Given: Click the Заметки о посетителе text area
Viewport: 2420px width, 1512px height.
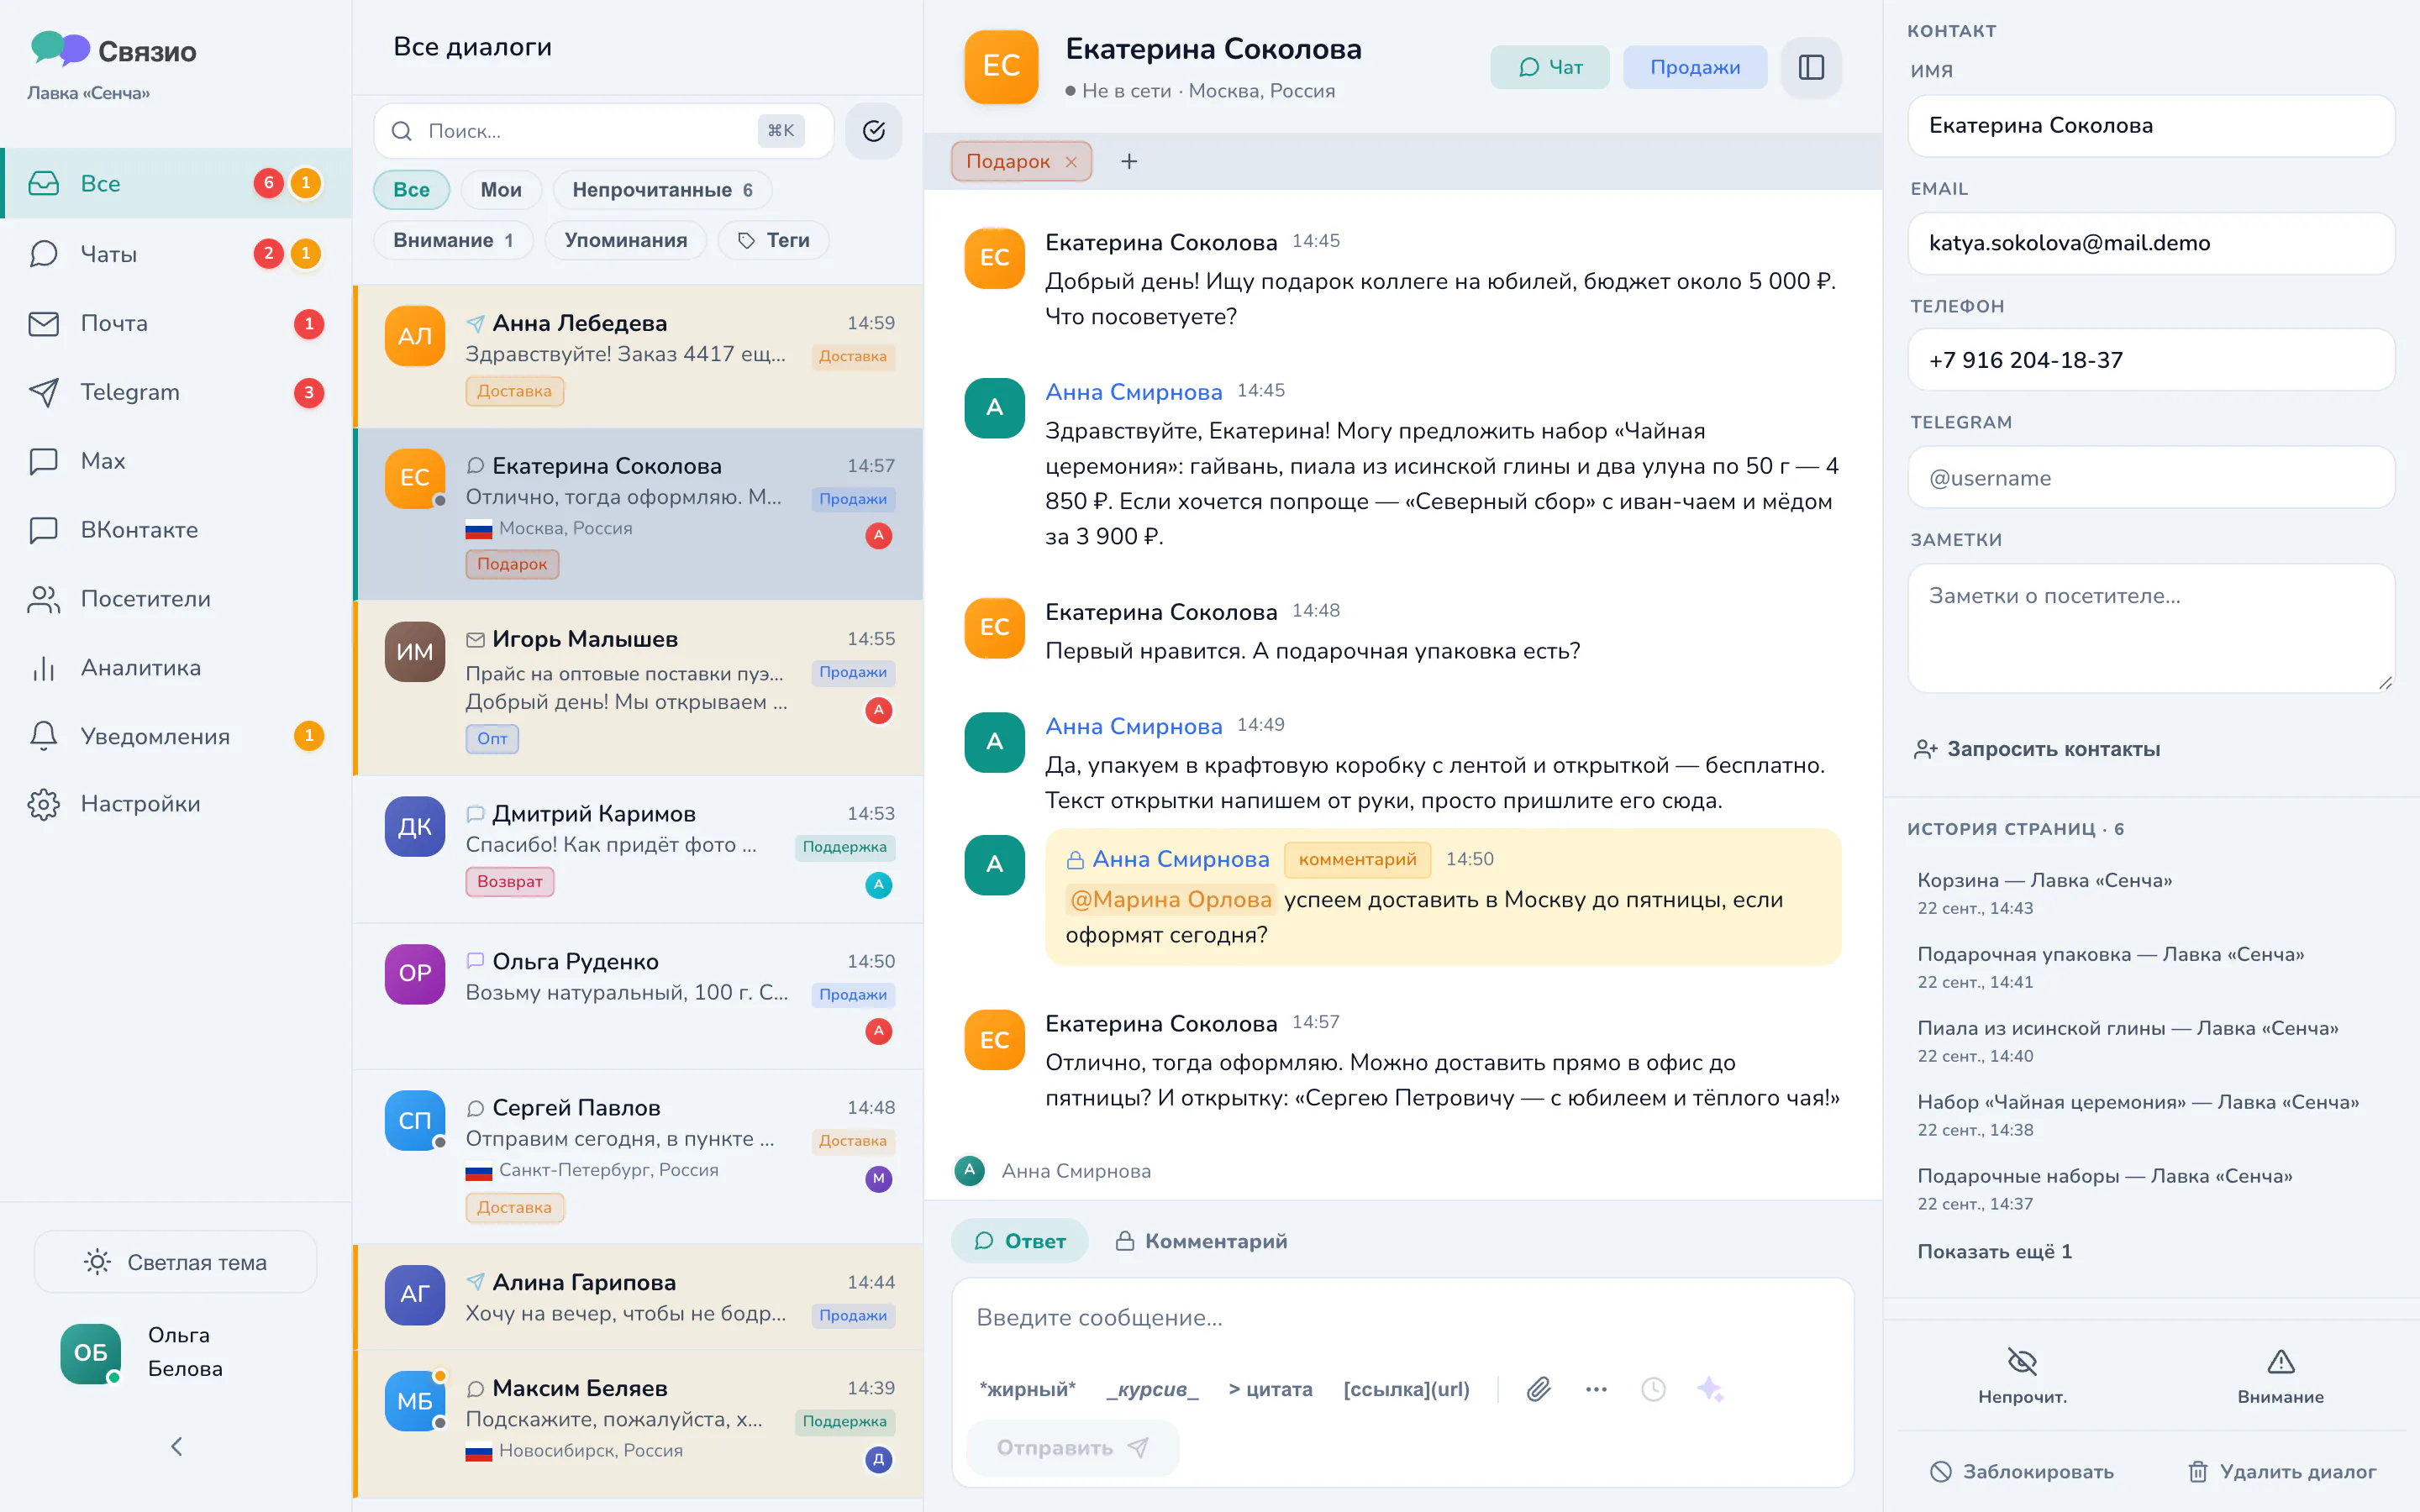Looking at the screenshot, I should (x=2151, y=628).
